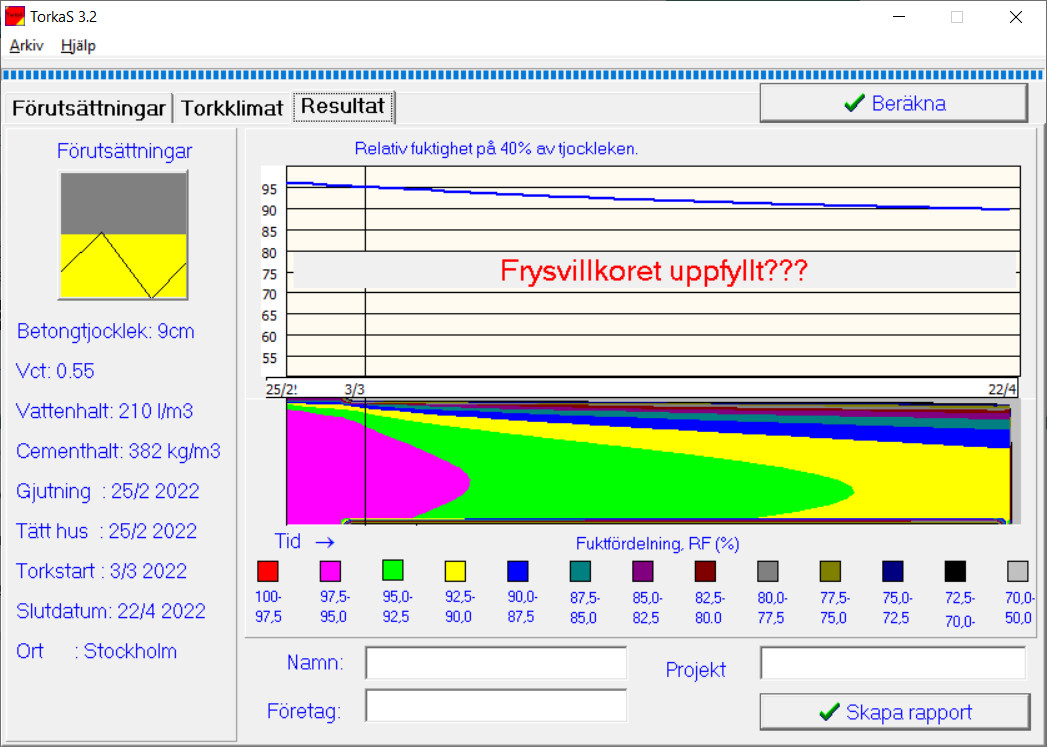1047x747 pixels.
Task: Click the teal 87,5-85,0 legend swatch
Action: tap(580, 571)
